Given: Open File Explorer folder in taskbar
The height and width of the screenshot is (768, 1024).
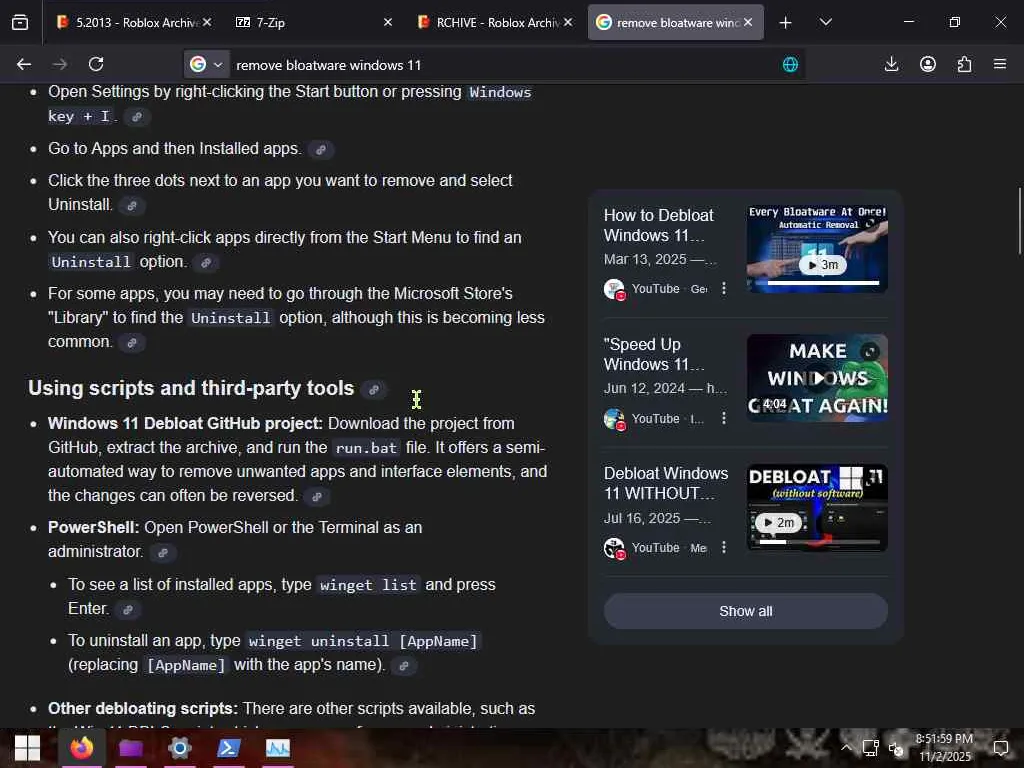Looking at the screenshot, I should [131, 748].
